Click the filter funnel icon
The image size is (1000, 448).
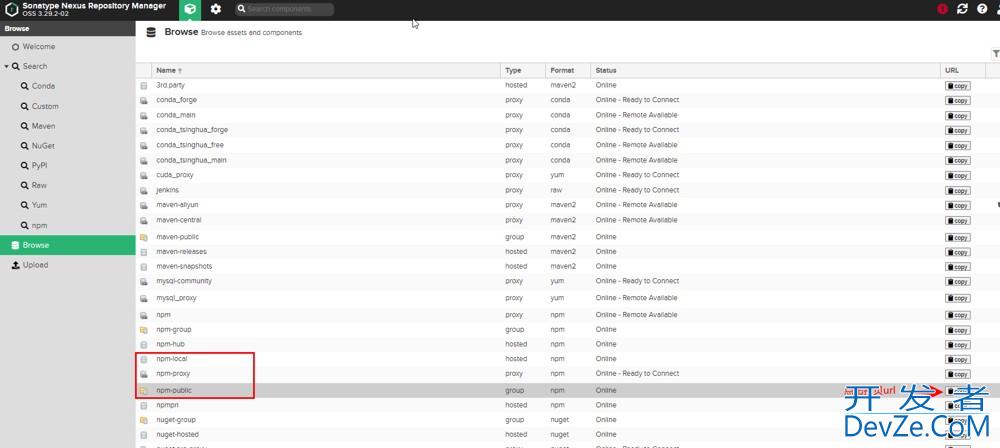(x=996, y=54)
